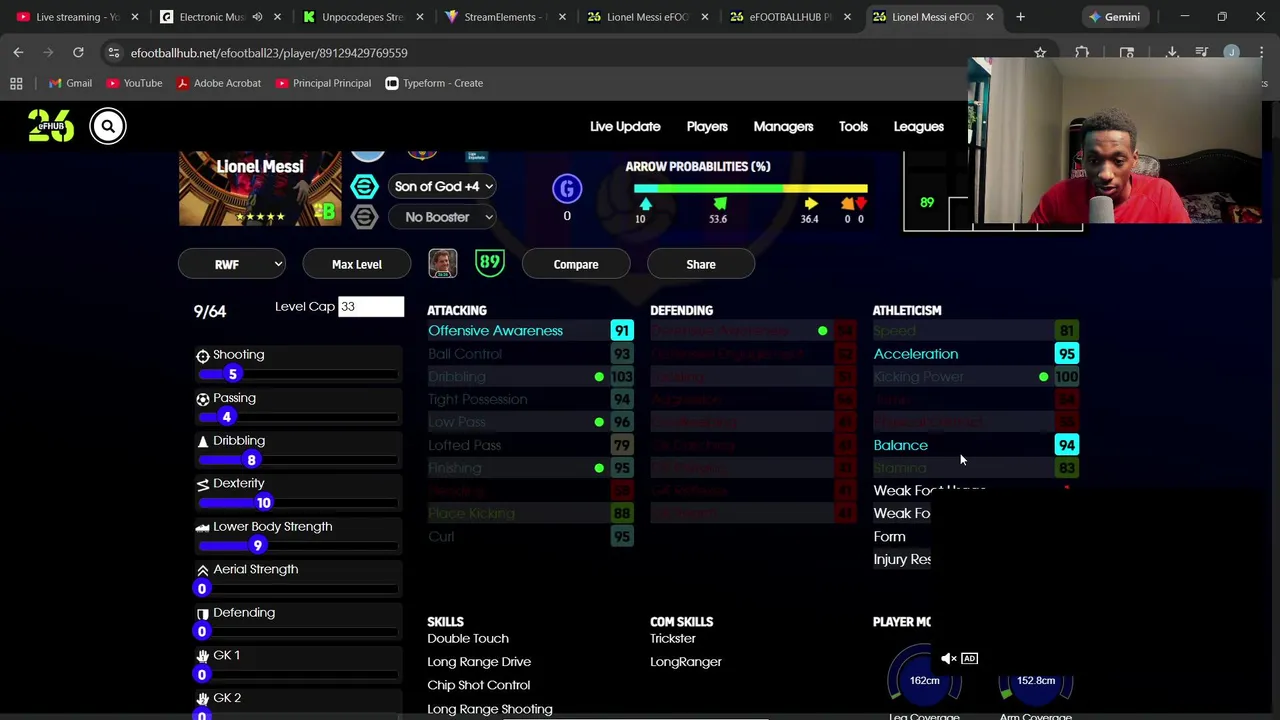Click the Typeform - Create bookmark
1280x720 pixels.
(433, 83)
